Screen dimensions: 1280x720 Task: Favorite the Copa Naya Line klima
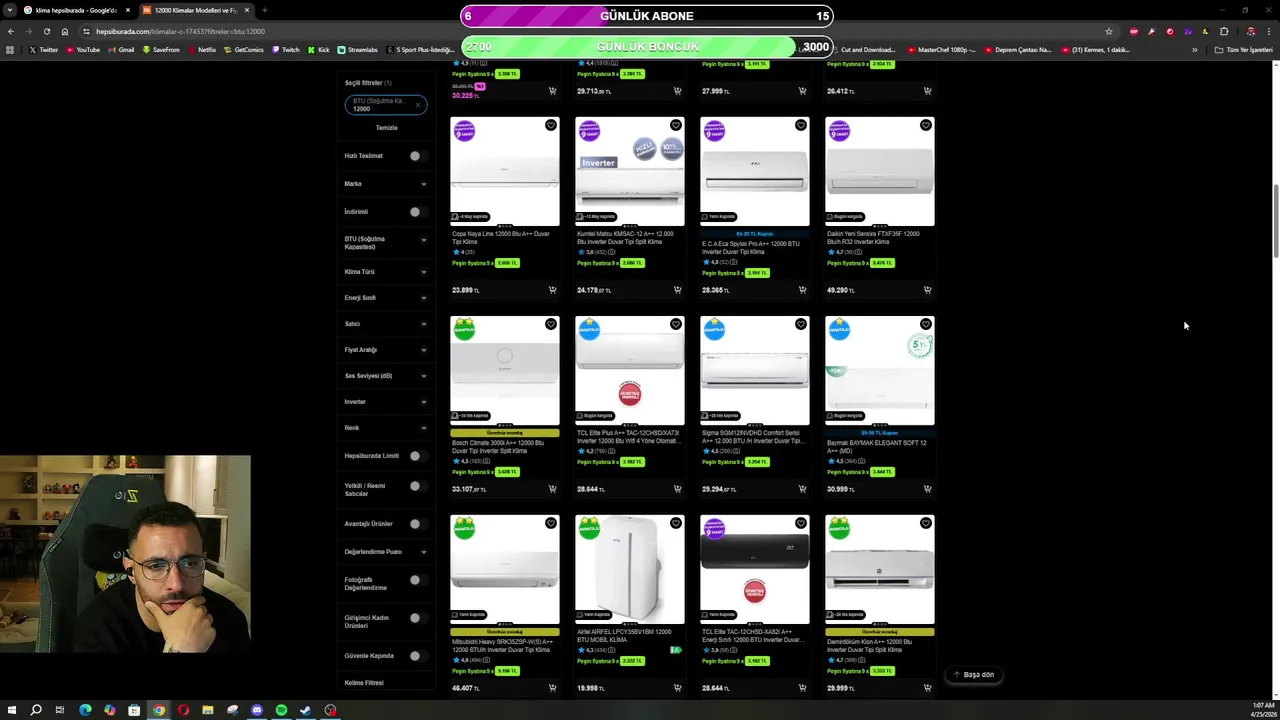(x=551, y=125)
